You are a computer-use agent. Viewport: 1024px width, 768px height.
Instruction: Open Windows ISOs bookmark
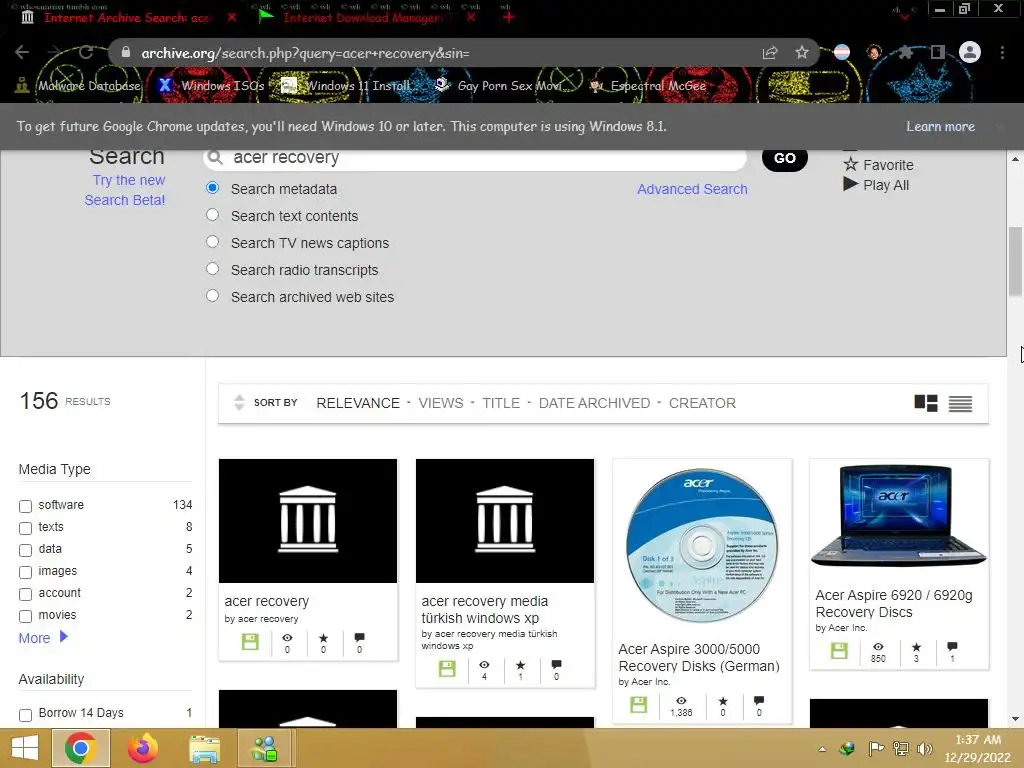(212, 86)
